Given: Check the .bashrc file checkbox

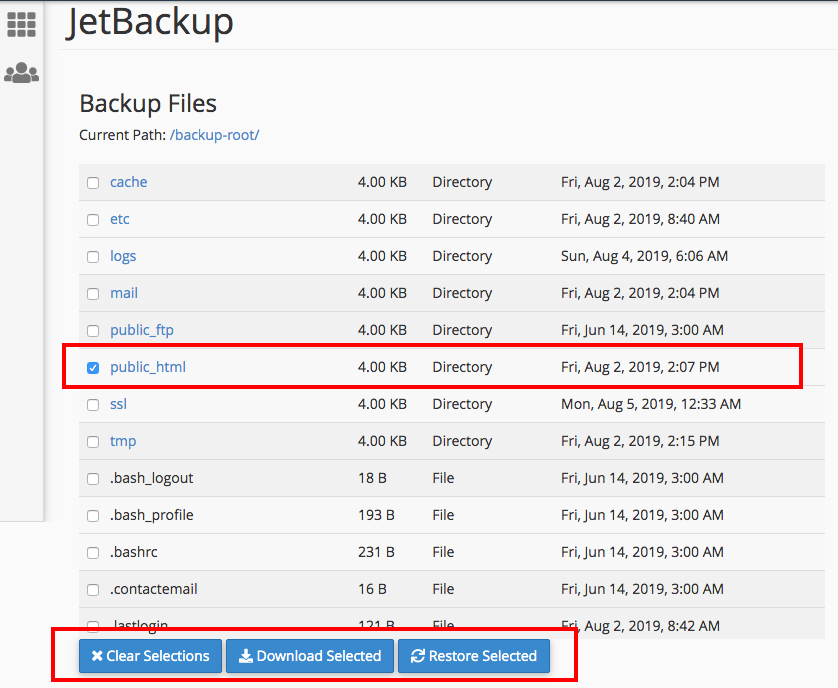Looking at the screenshot, I should click(x=93, y=553).
